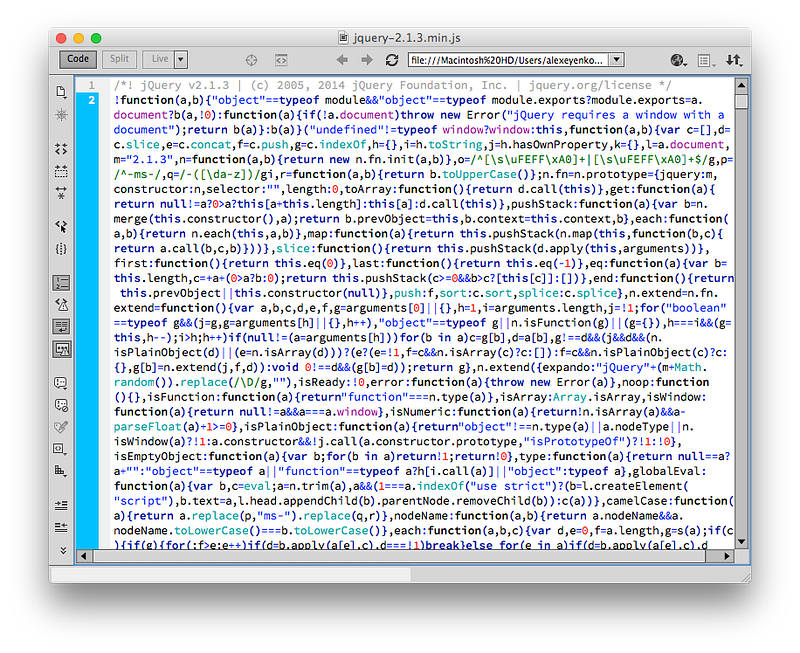Click the Collapse Full Tag icon
800x653 pixels.
coord(61,149)
